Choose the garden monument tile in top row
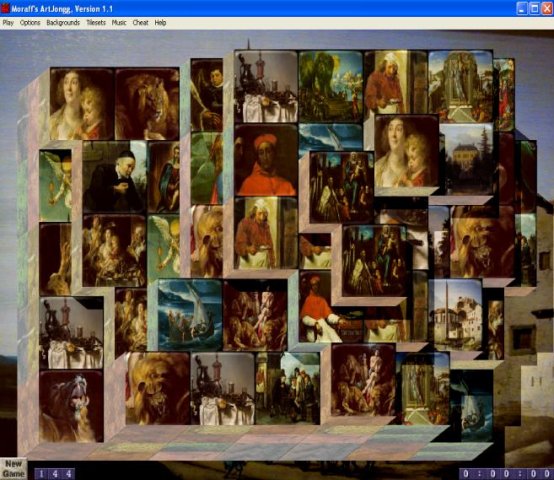 460,87
